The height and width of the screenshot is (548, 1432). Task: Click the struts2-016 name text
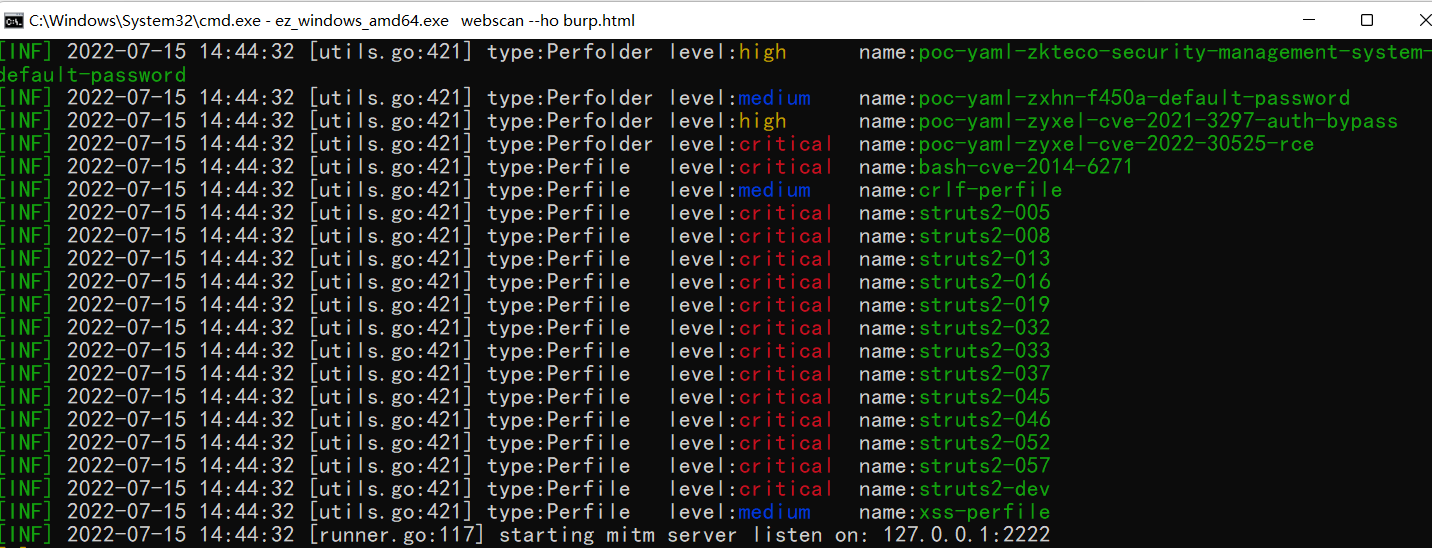[x=984, y=282]
